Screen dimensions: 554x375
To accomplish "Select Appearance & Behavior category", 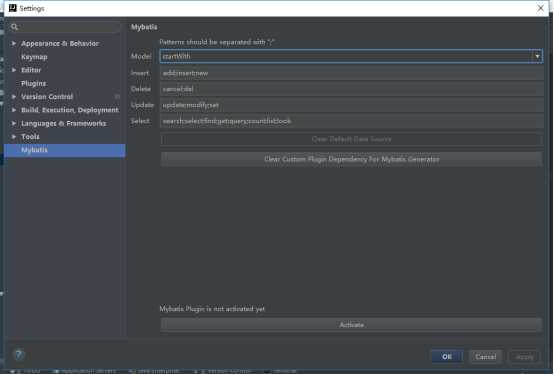I will pos(60,43).
